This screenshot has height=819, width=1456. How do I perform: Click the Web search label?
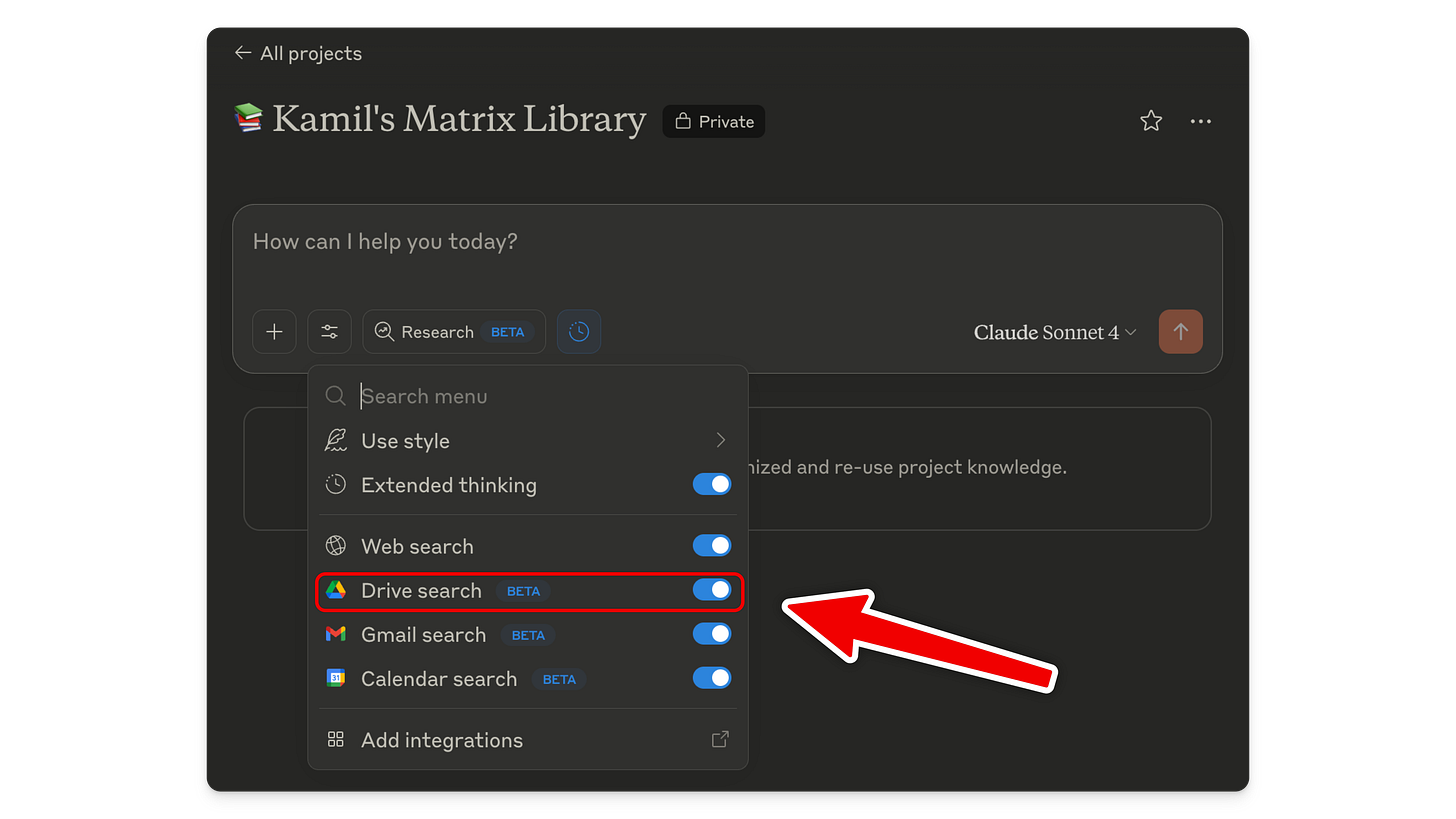pyautogui.click(x=417, y=547)
